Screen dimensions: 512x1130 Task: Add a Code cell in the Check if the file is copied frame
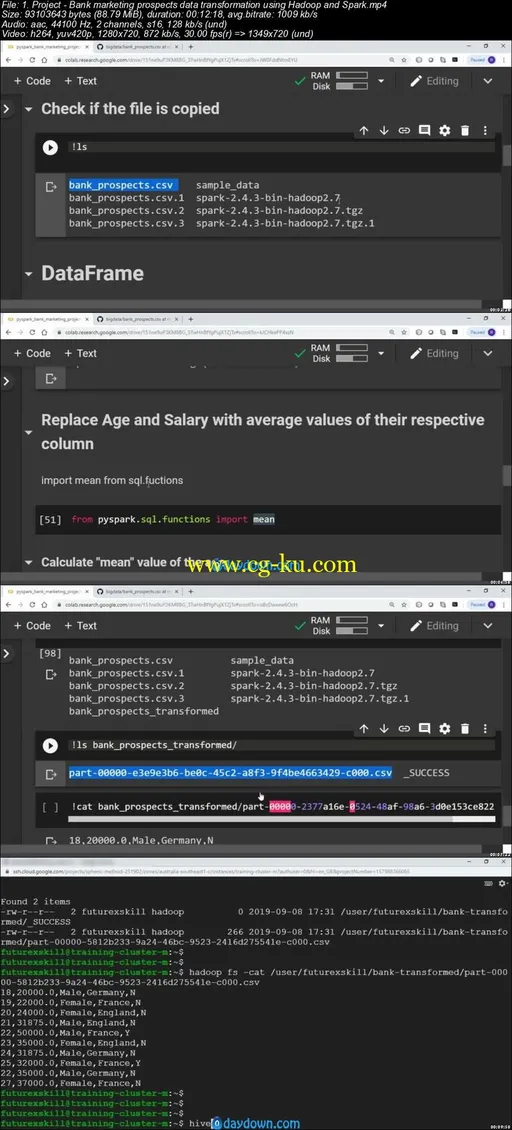(x=32, y=81)
